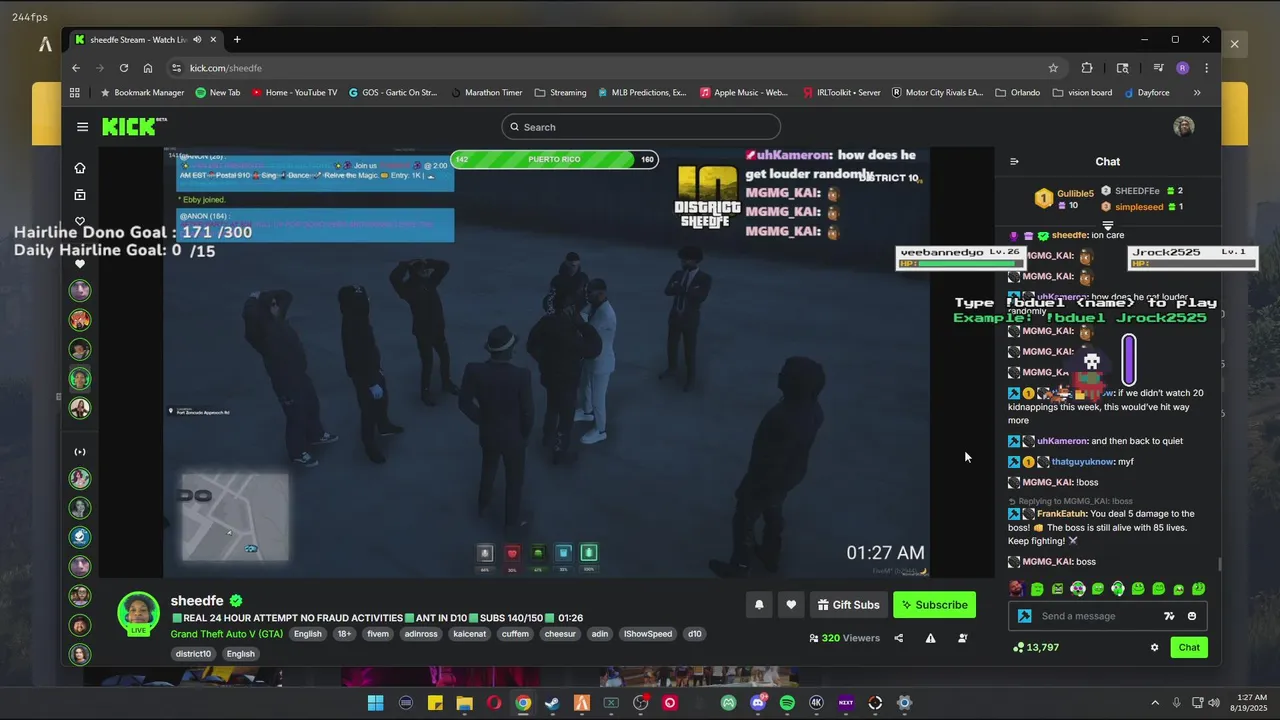This screenshot has width=1280, height=720.
Task: Open Spotify from the taskbar
Action: [x=787, y=703]
